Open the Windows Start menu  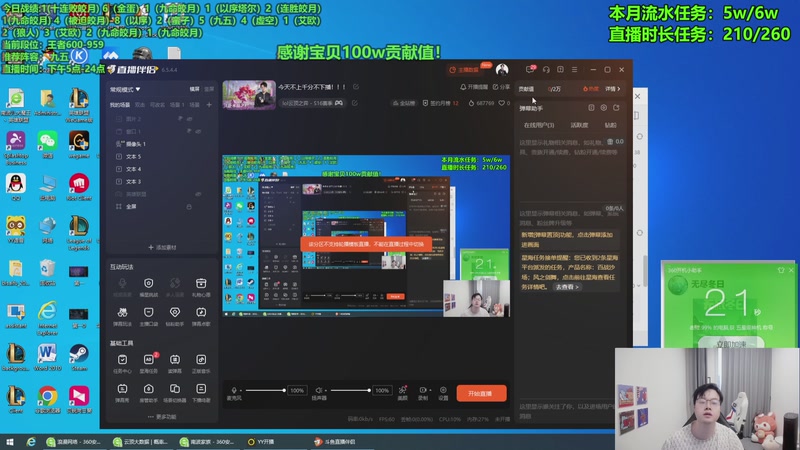(x=10, y=442)
